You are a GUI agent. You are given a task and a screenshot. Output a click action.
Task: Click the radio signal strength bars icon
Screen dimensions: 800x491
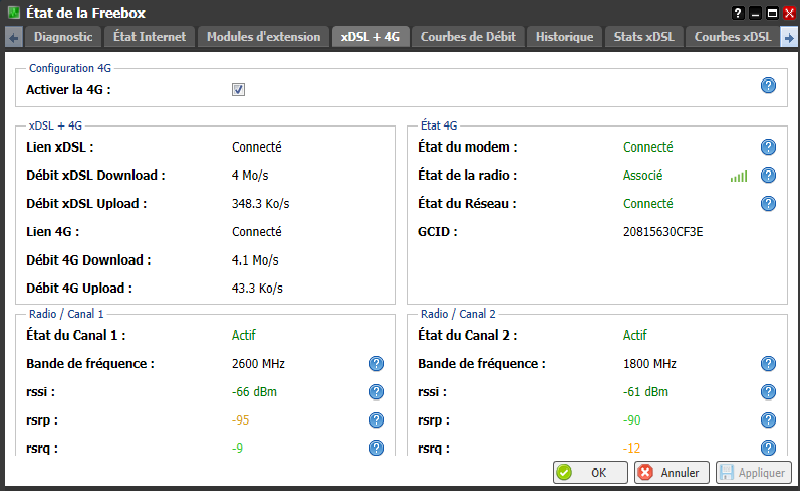pyautogui.click(x=738, y=176)
